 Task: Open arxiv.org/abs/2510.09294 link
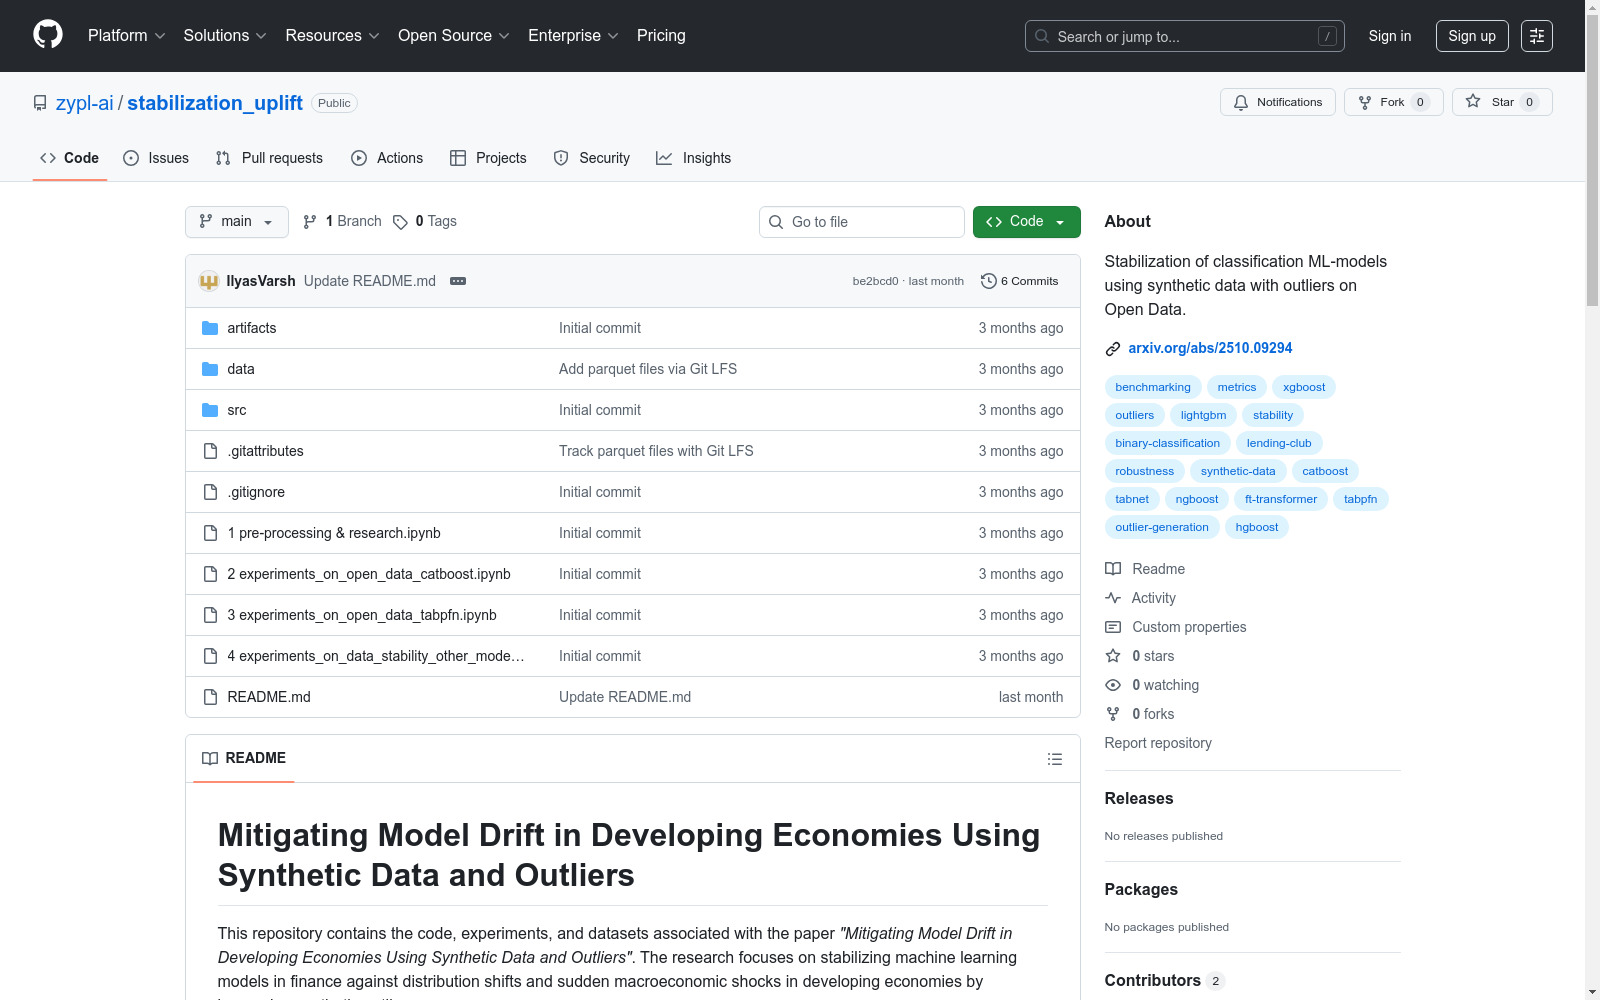coord(1210,348)
